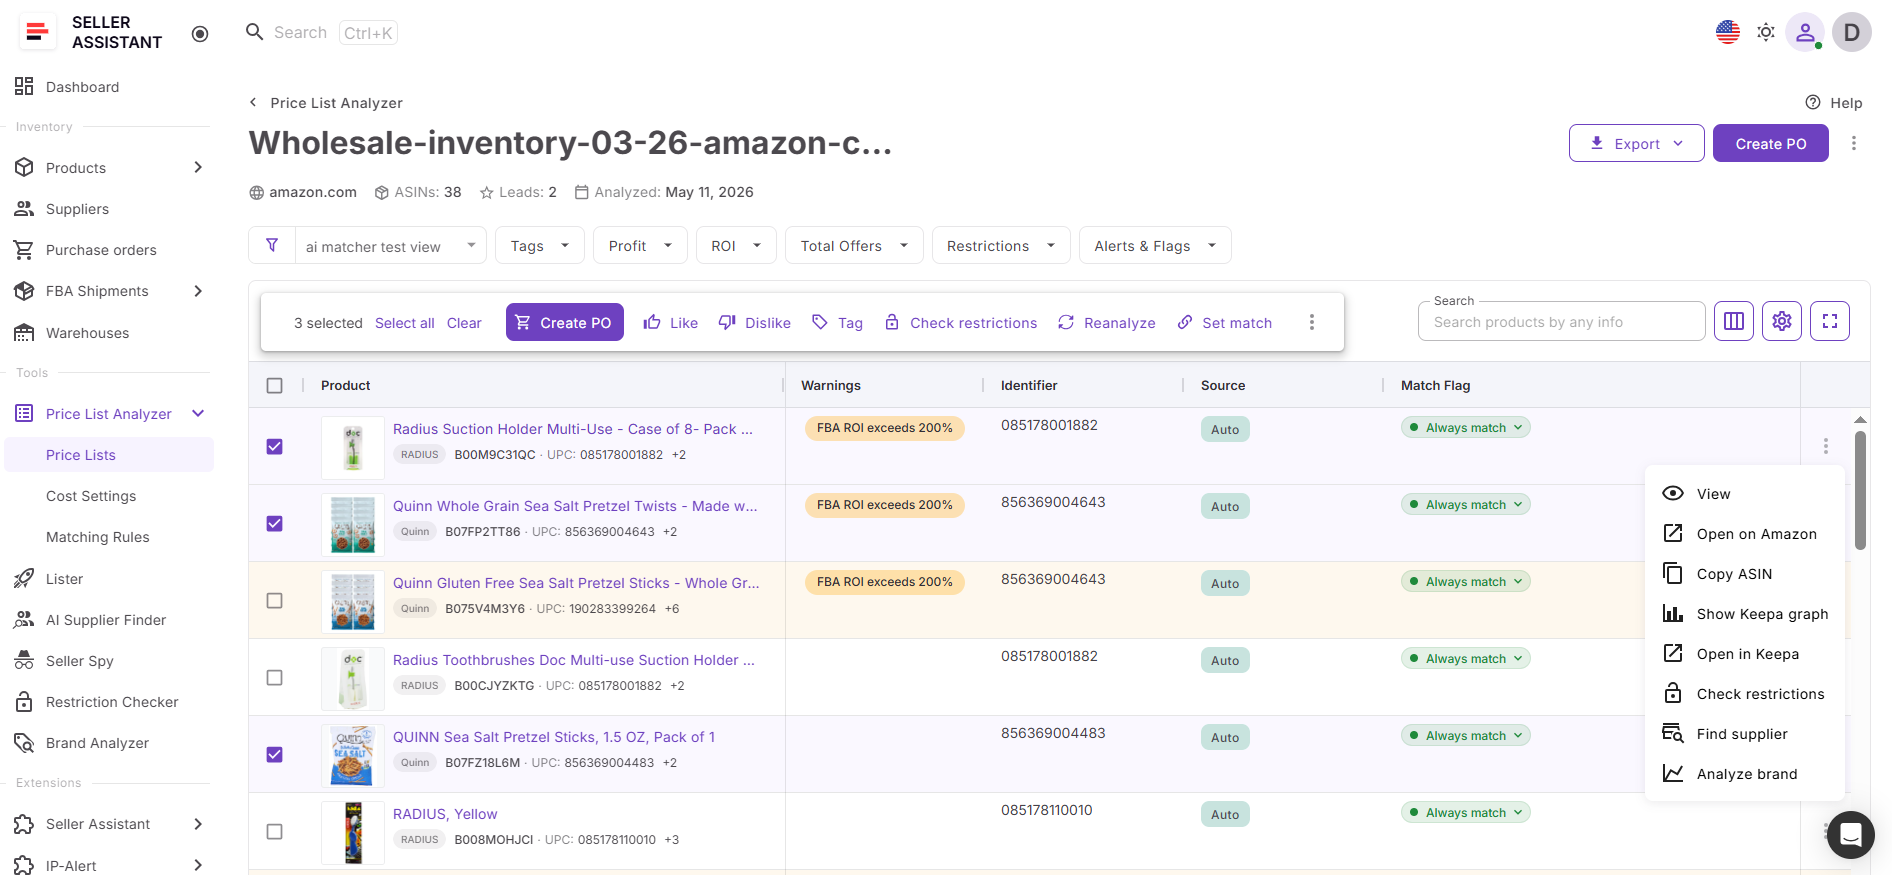Click the sidebar collapse radio icon

pos(200,34)
